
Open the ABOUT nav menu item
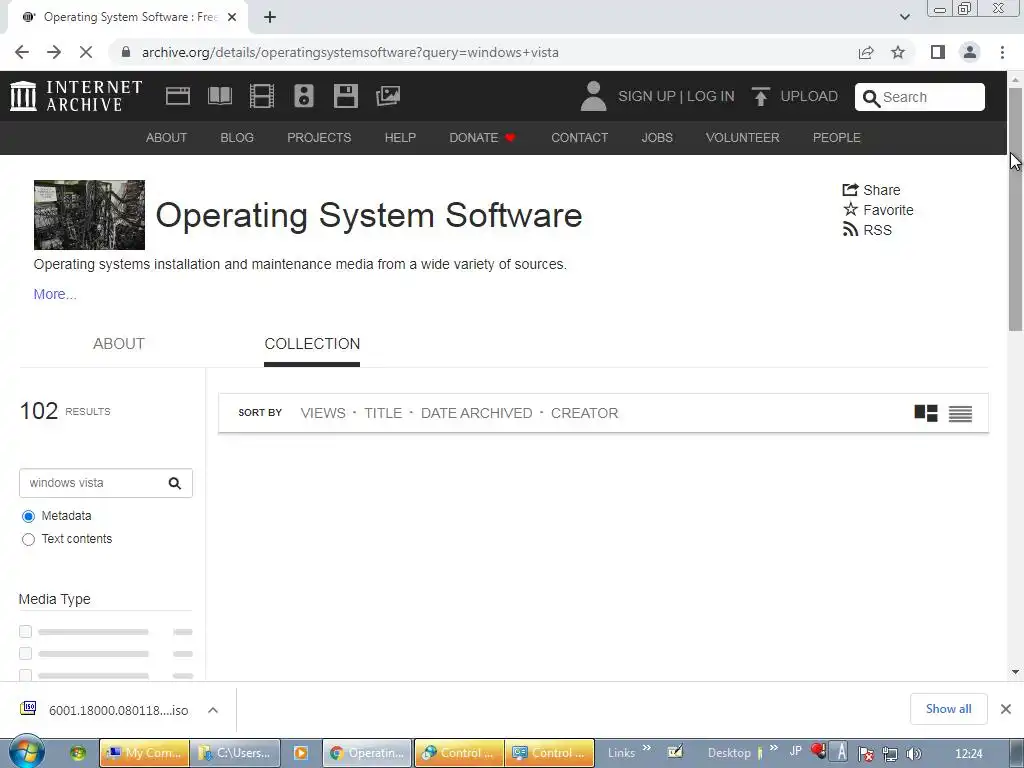click(167, 138)
